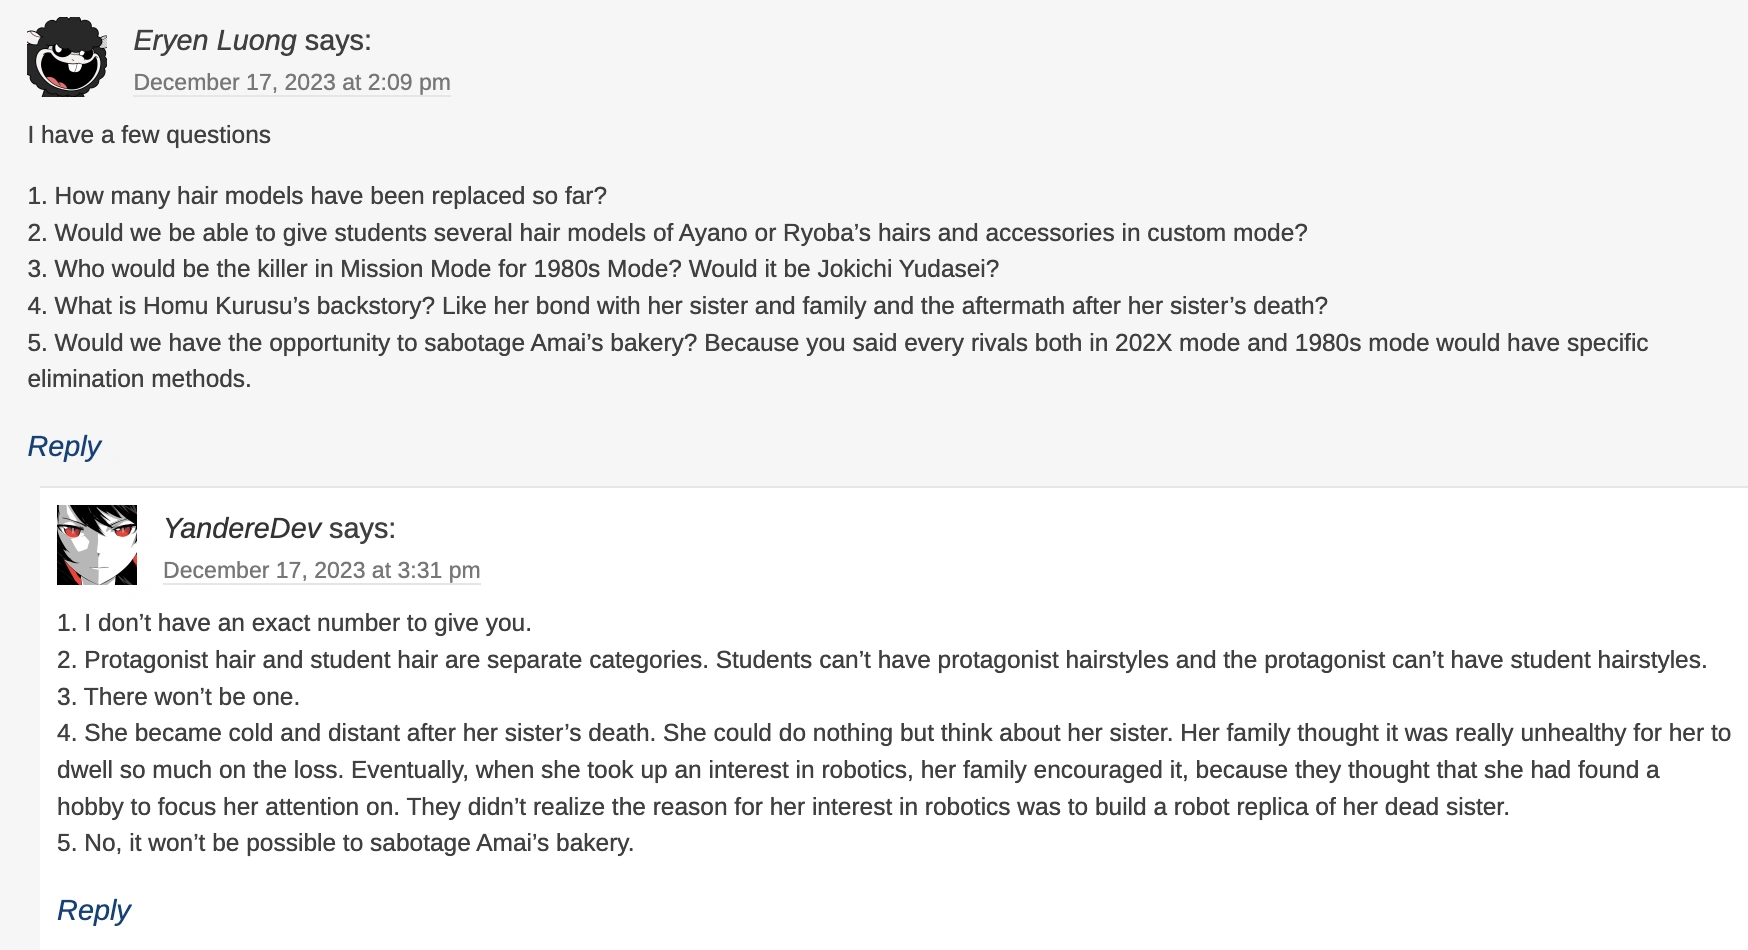Click YandereDev's red-eyed anime avatar
Screen dimensions: 1748x950
[x=97, y=545]
